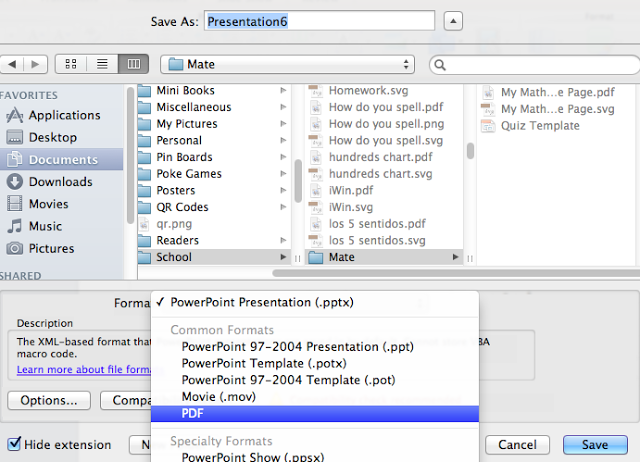
Task: Choose PowerPoint 97-2004 Presentation (.ppt)
Action: coord(315,347)
